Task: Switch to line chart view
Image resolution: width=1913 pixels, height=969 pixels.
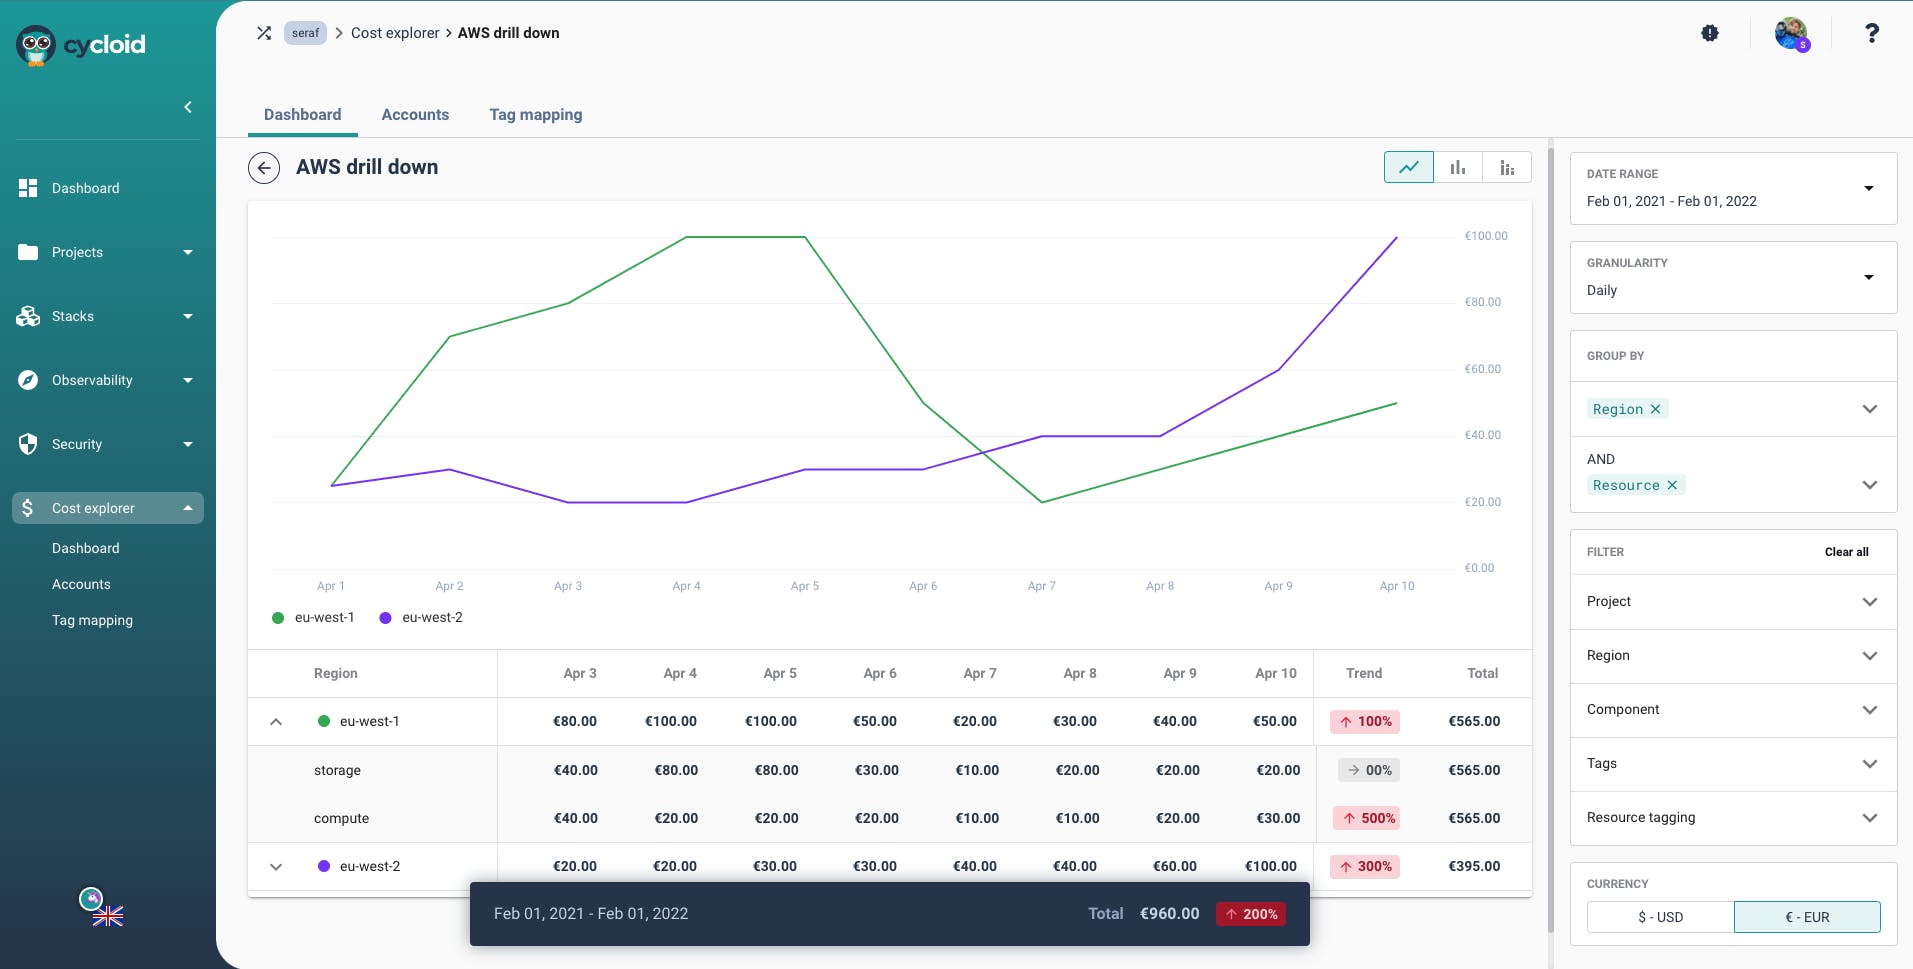Action: point(1408,167)
